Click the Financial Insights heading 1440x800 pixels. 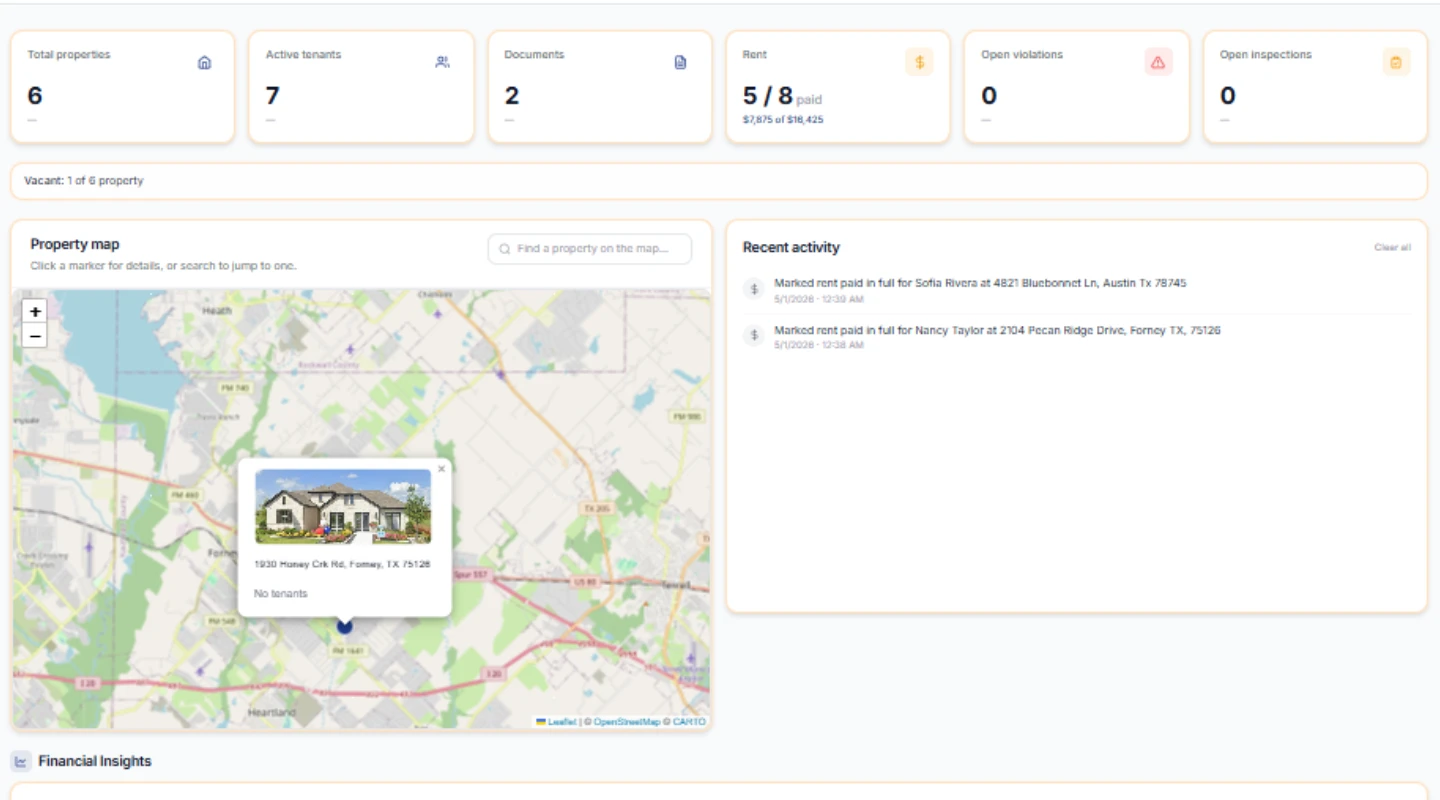tap(95, 761)
